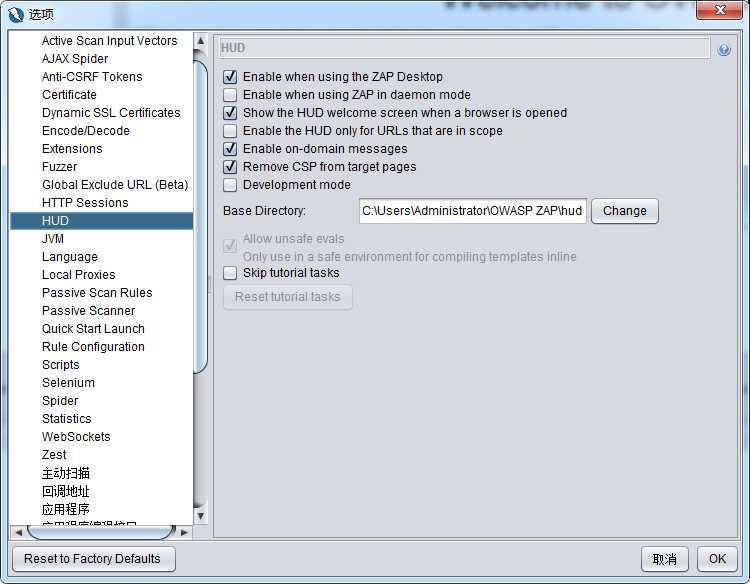Screen dimensions: 750x584
Task: Open Certificate options
Action: 69,95
